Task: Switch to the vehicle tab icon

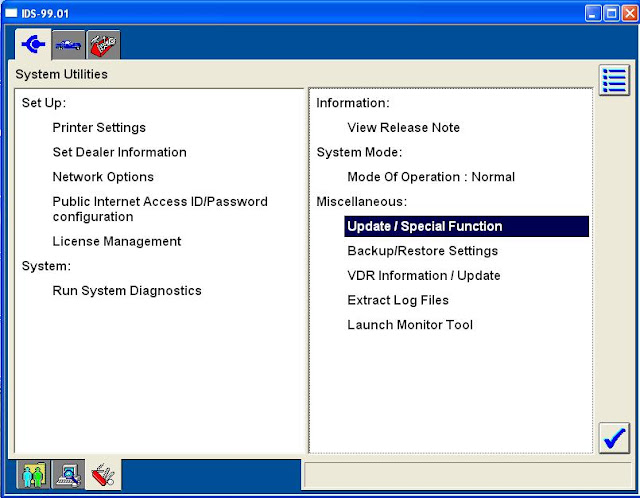Action: tap(69, 45)
